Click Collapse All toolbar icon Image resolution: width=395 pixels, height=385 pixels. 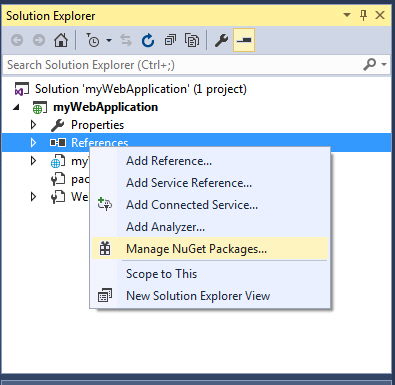(170, 40)
